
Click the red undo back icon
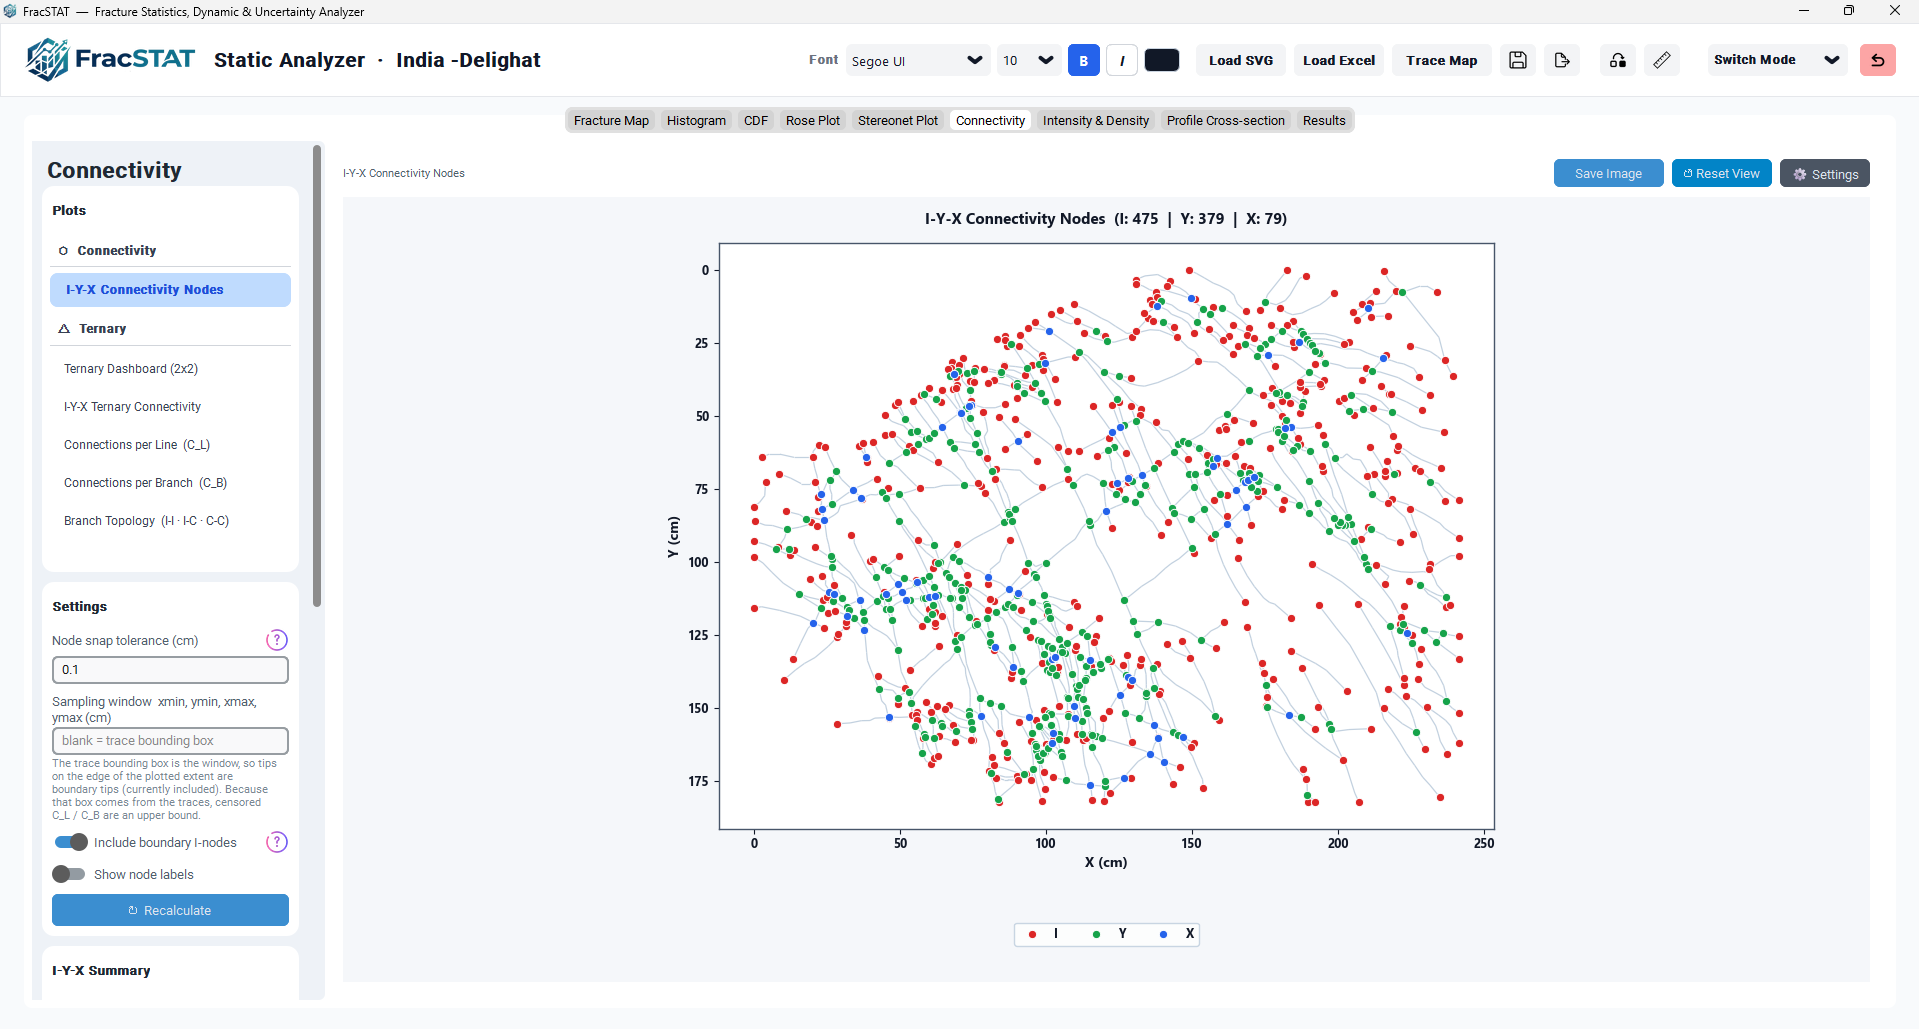click(x=1878, y=60)
